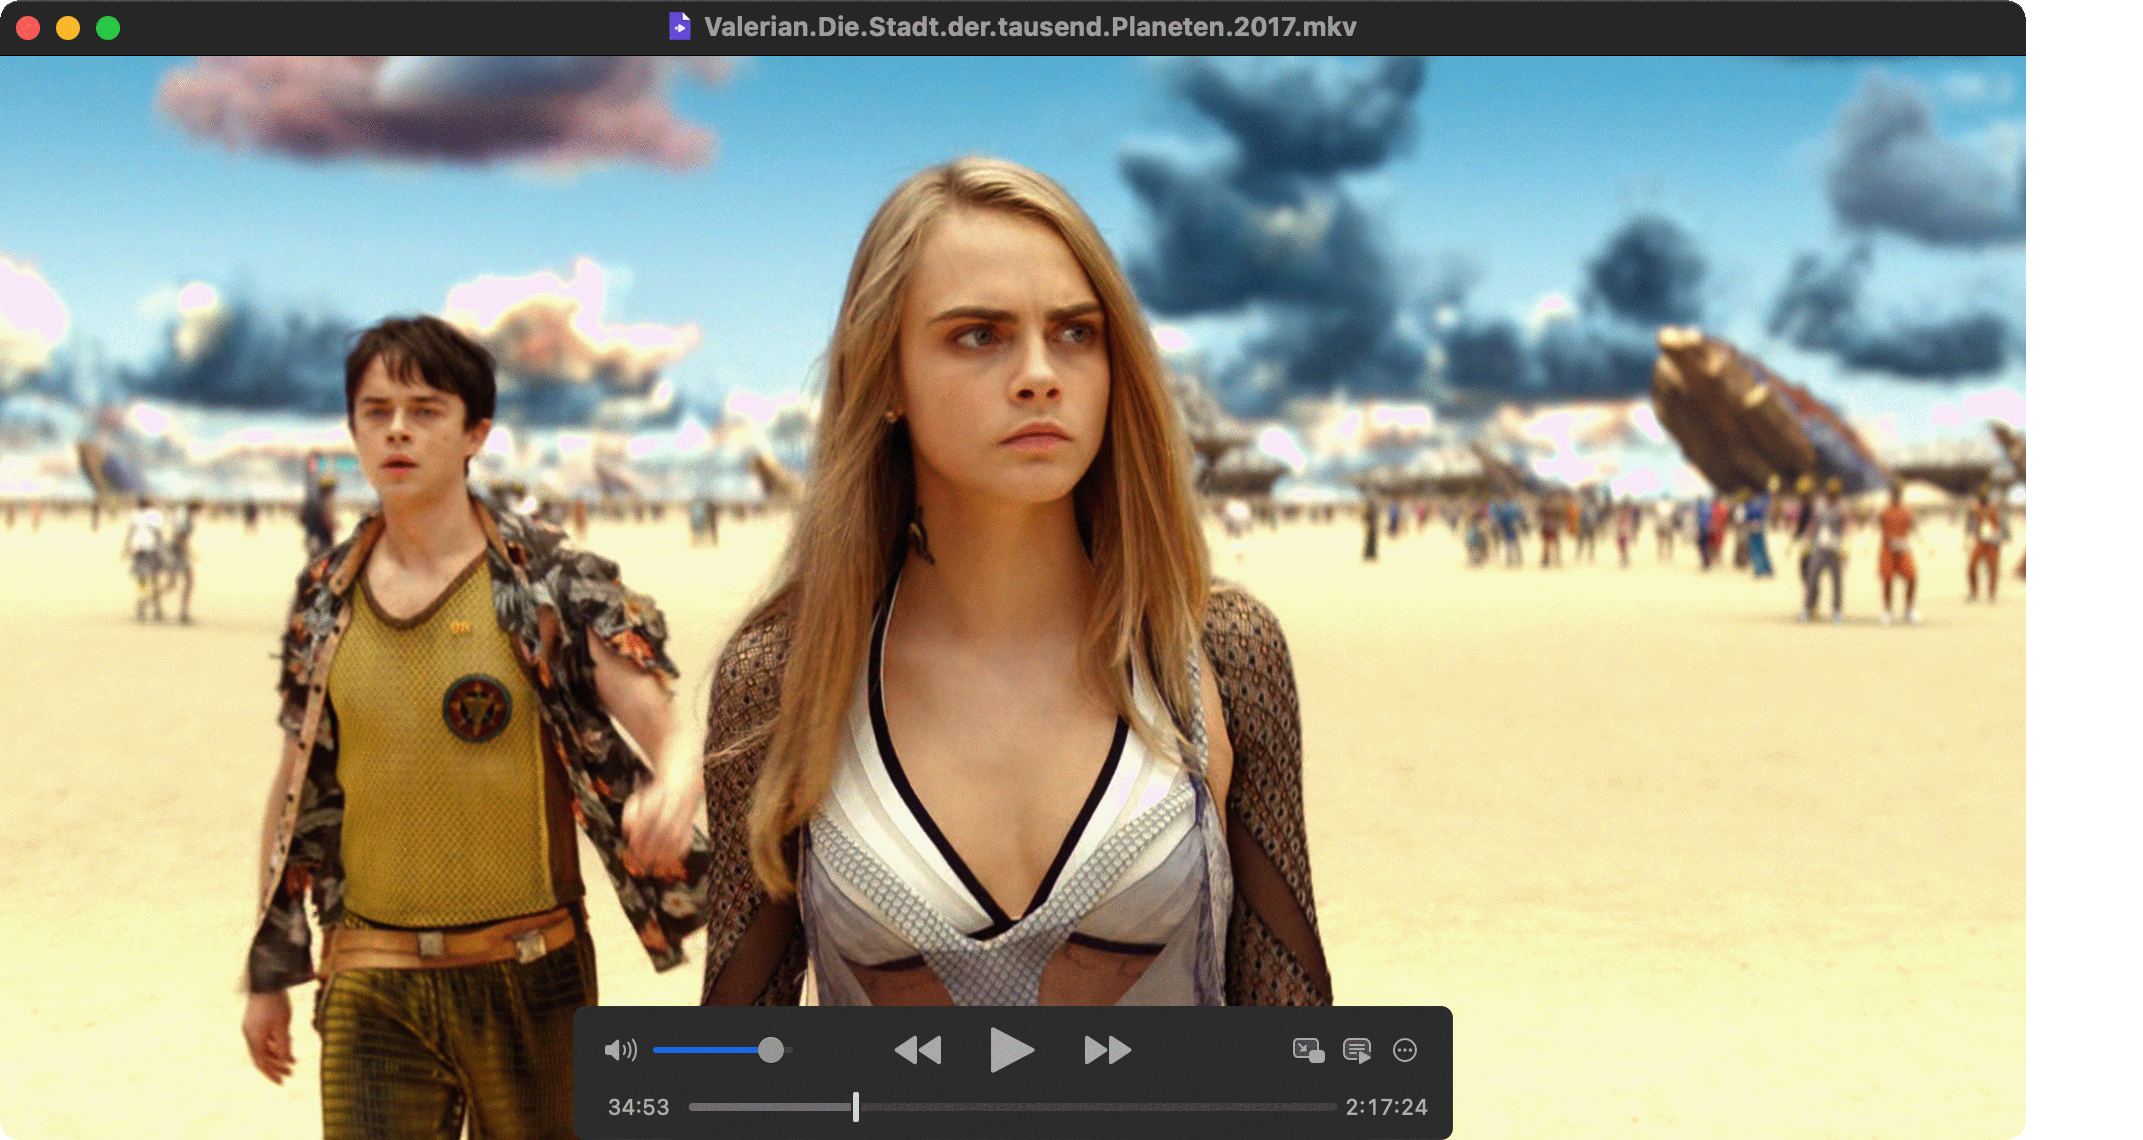This screenshot has height=1140, width=2143.
Task: Click the mkv file icon in the title bar
Action: pyautogui.click(x=680, y=26)
